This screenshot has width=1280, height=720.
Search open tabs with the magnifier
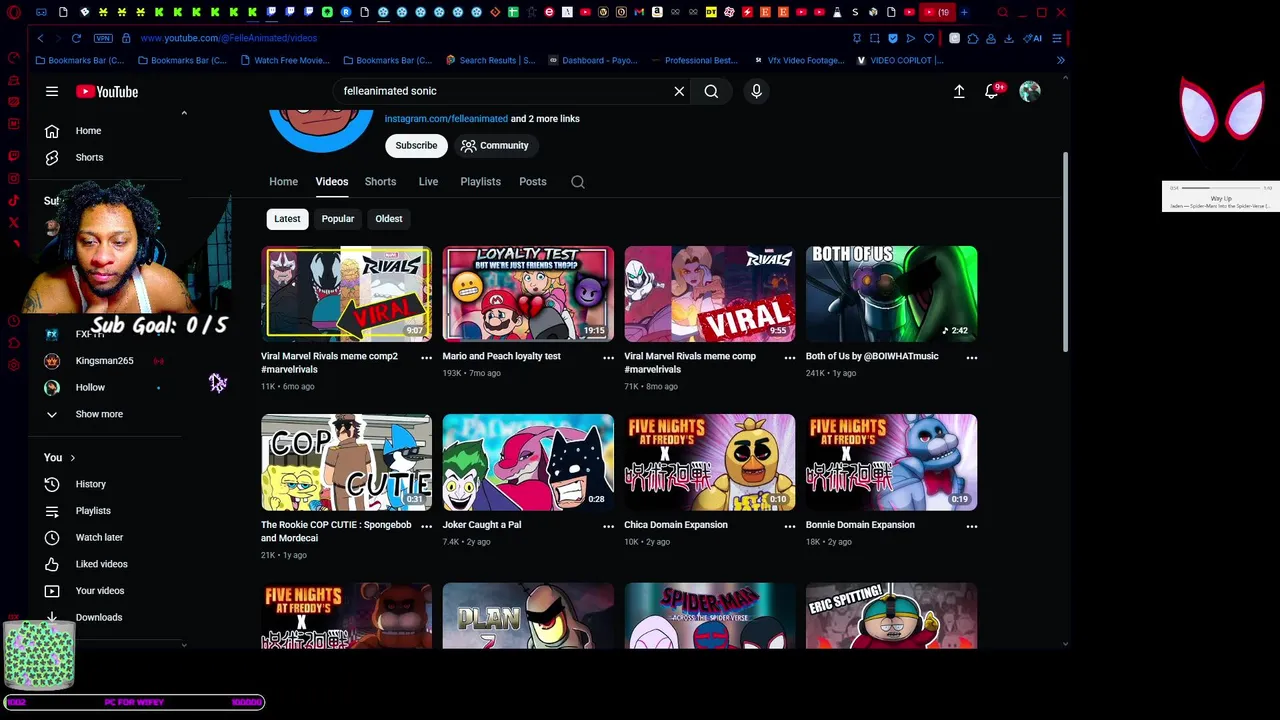pos(1002,12)
